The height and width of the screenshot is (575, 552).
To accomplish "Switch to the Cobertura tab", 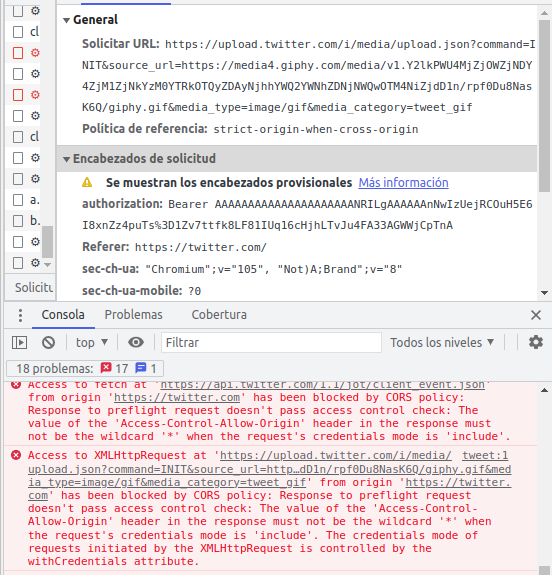I will (x=219, y=315).
